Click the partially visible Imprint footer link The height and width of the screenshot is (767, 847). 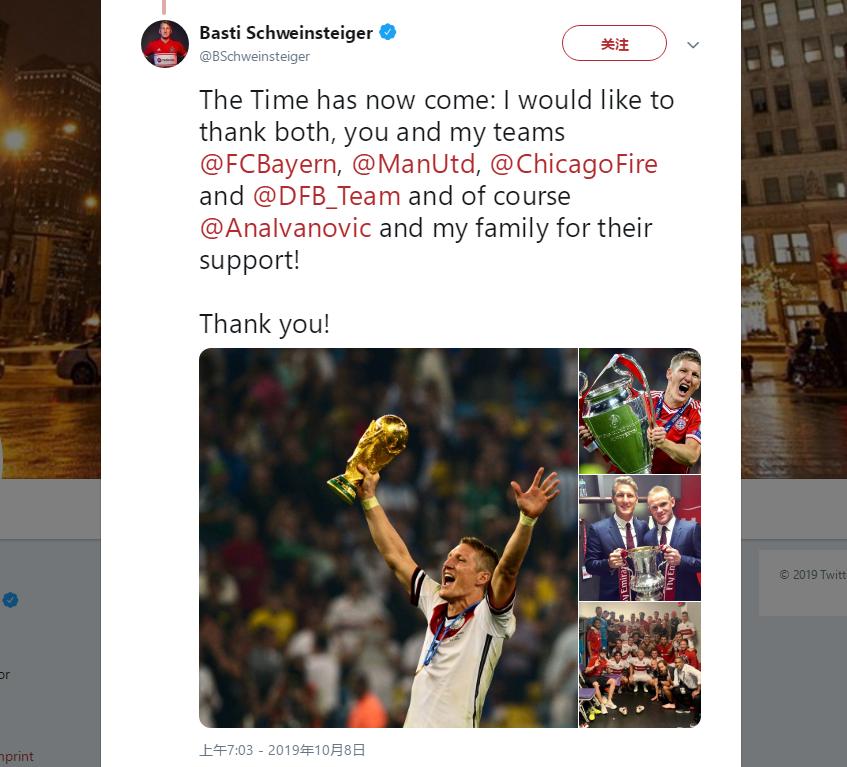(x=17, y=757)
